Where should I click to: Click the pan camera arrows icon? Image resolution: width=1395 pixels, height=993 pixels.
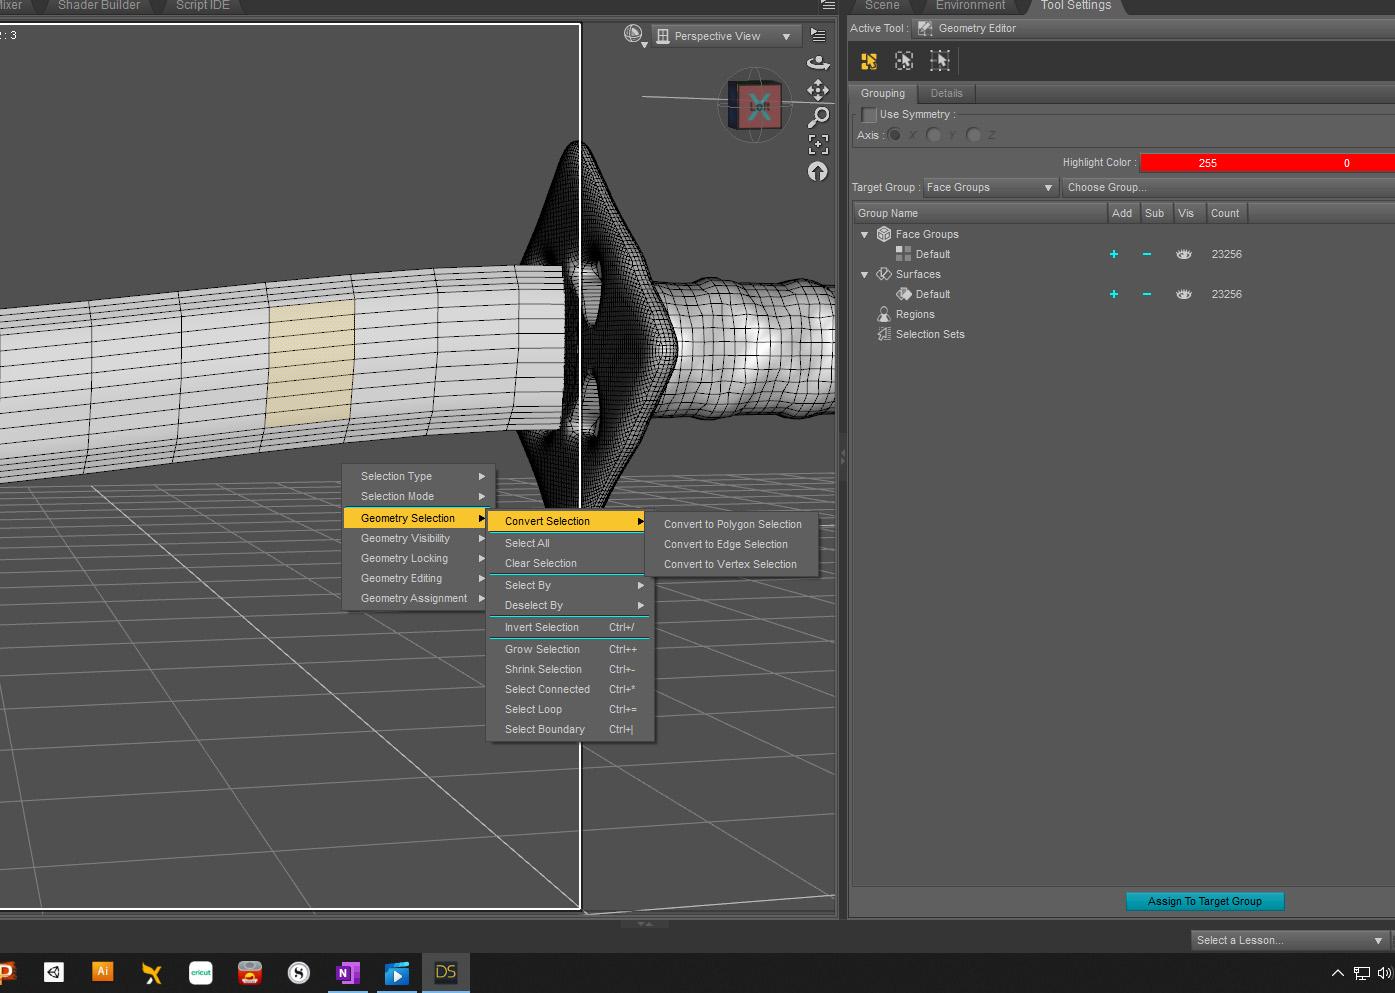(x=818, y=89)
